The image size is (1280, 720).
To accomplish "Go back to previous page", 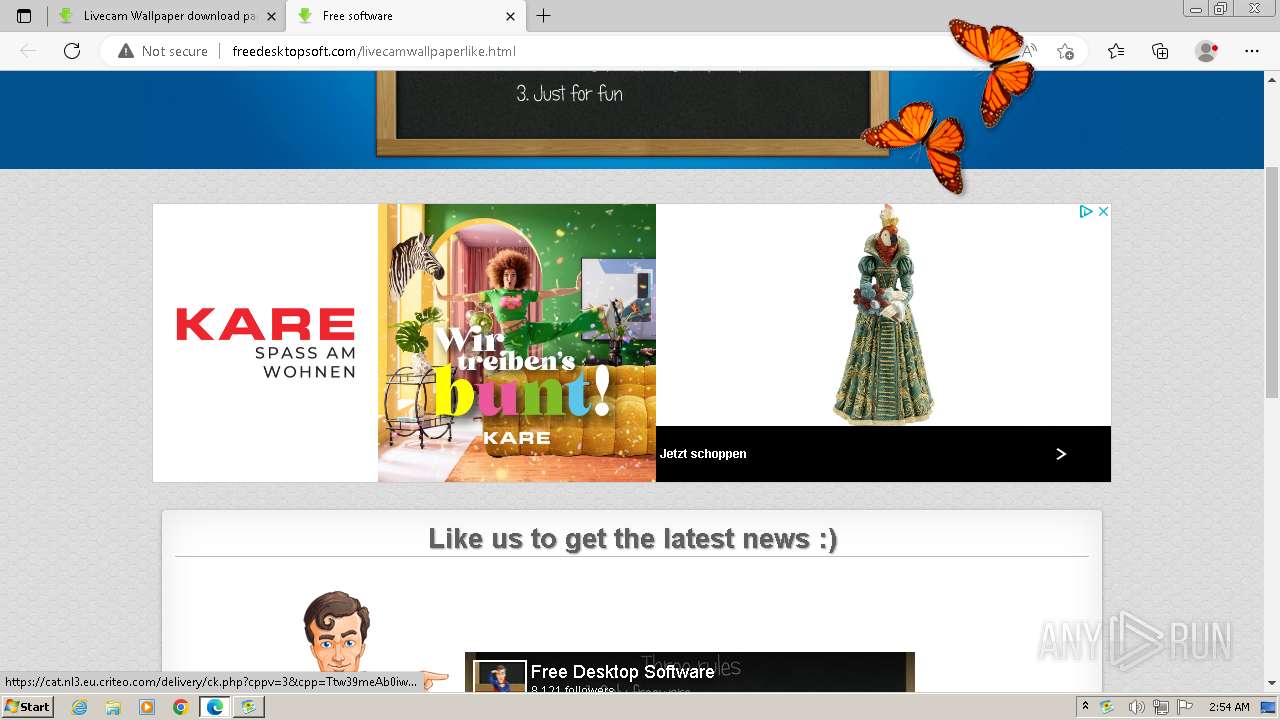I will (28, 51).
